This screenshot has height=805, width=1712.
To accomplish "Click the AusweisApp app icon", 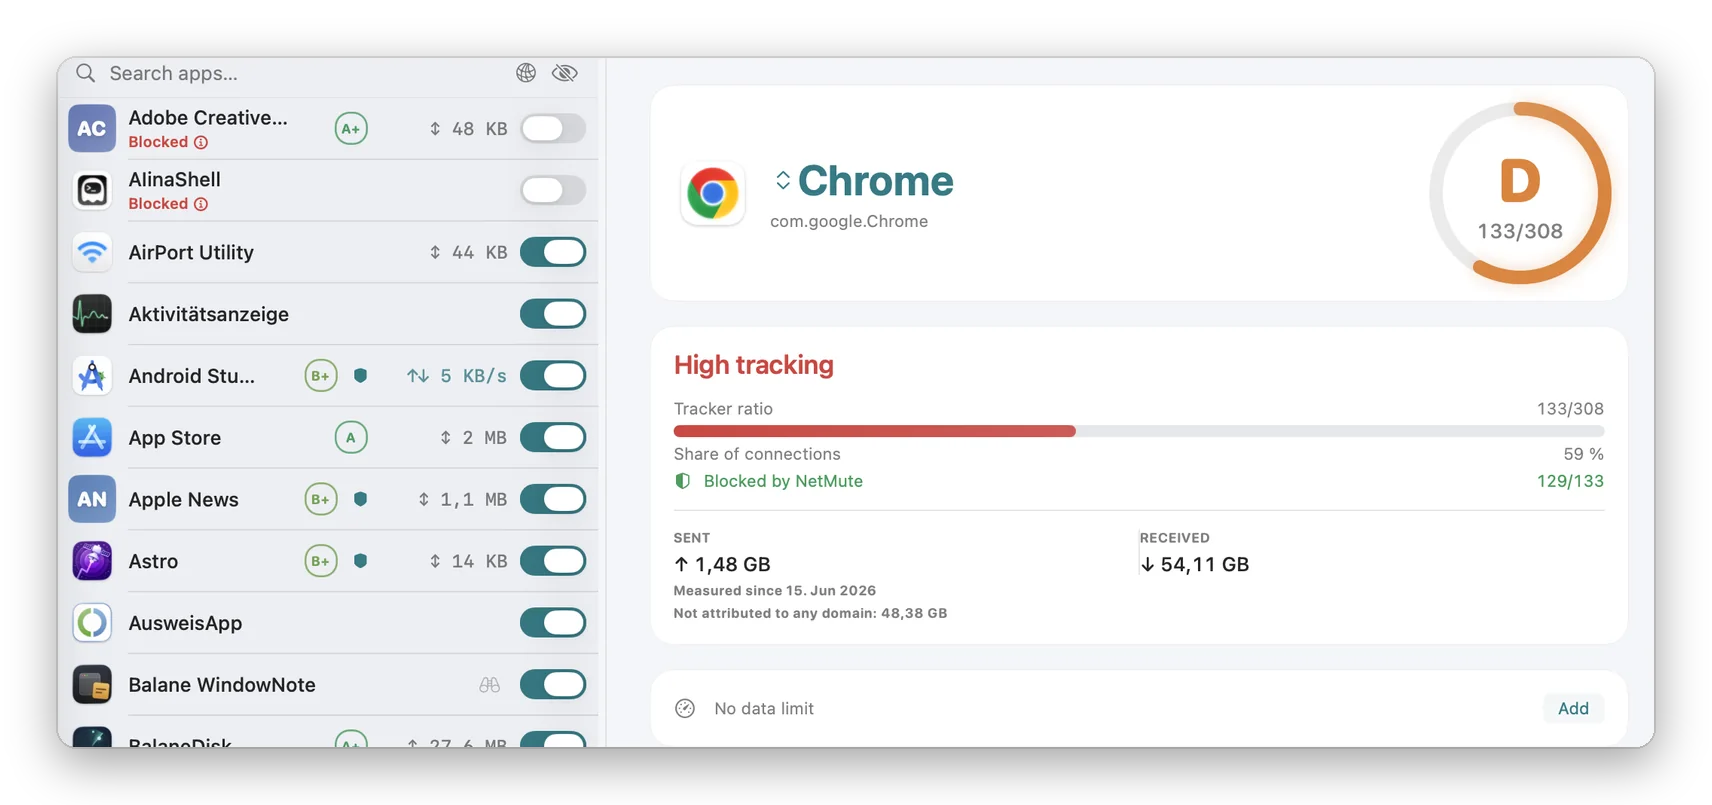I will [92, 623].
